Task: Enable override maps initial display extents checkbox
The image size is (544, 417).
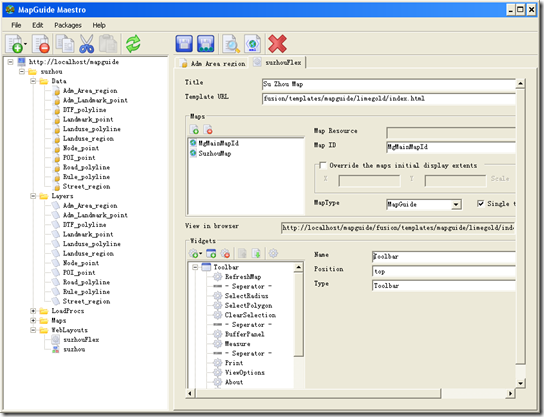Action: [x=323, y=165]
